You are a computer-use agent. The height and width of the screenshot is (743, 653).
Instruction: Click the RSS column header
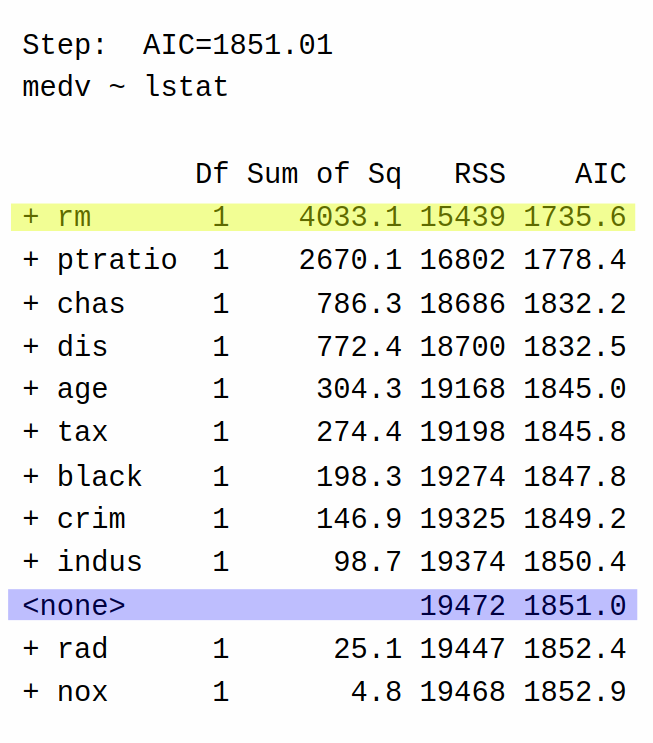[480, 173]
